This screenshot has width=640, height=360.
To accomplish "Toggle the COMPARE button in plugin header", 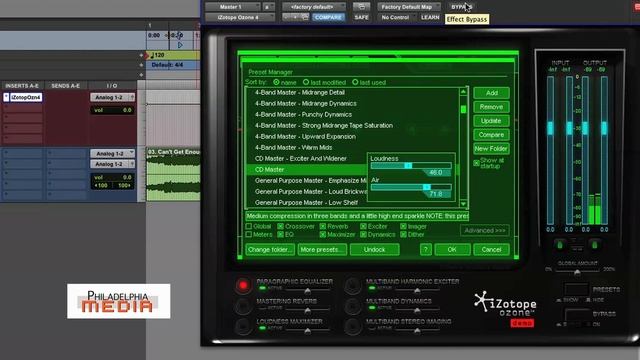I will click(328, 17).
